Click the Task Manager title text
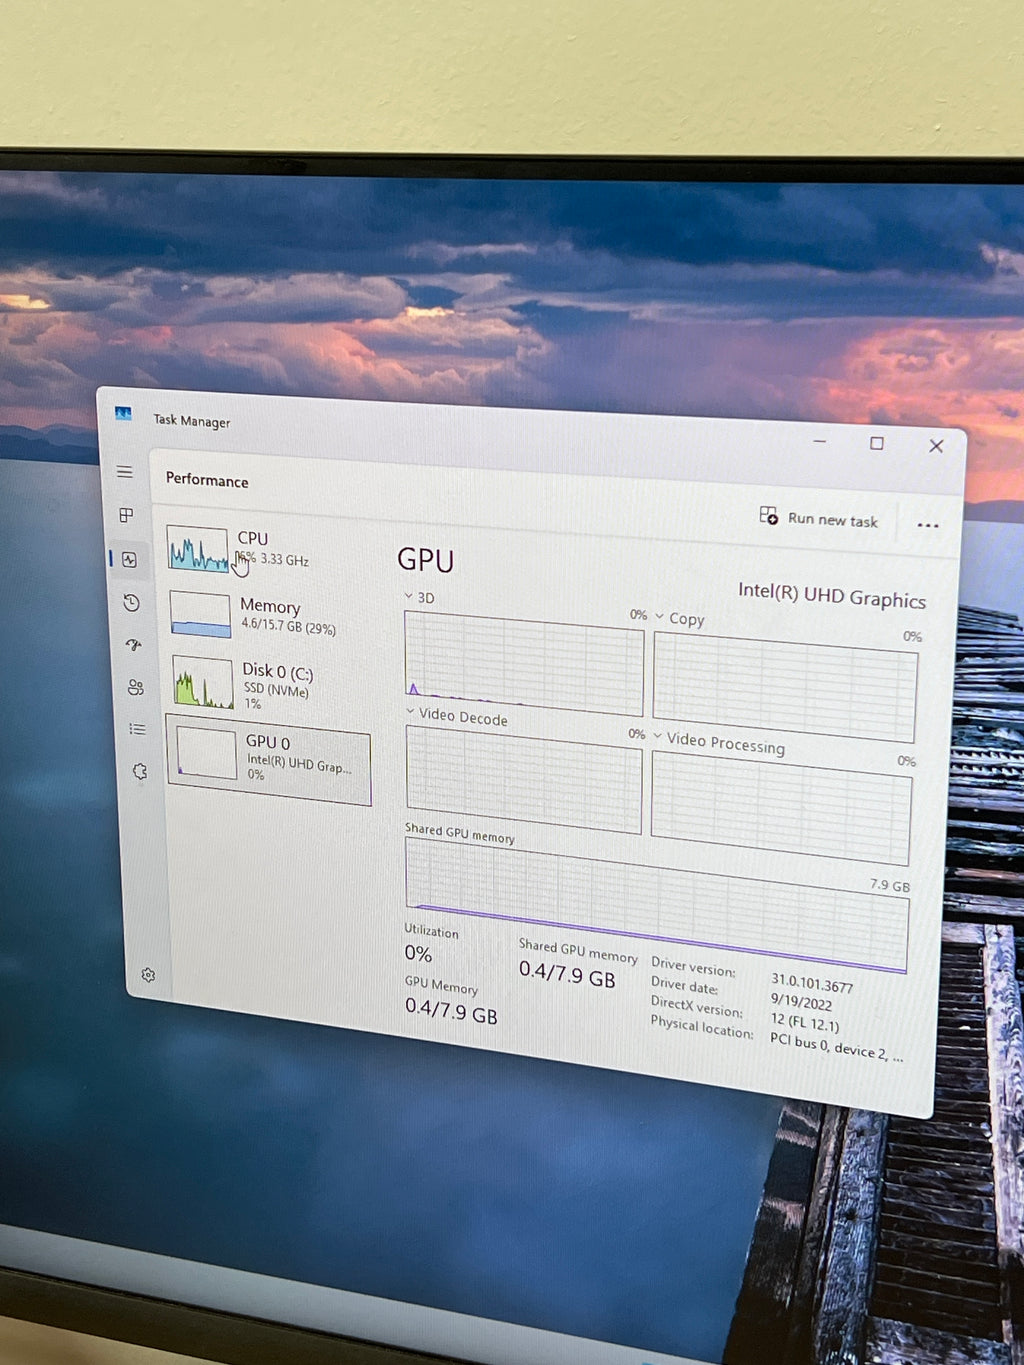This screenshot has height=1365, width=1024. click(x=191, y=421)
